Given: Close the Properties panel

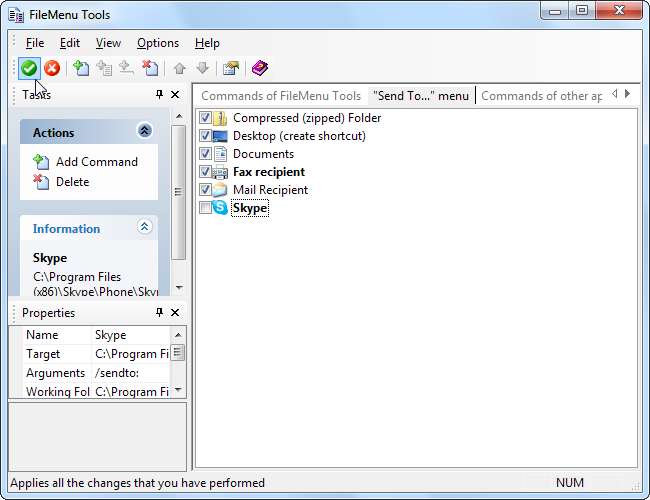Looking at the screenshot, I should [175, 312].
